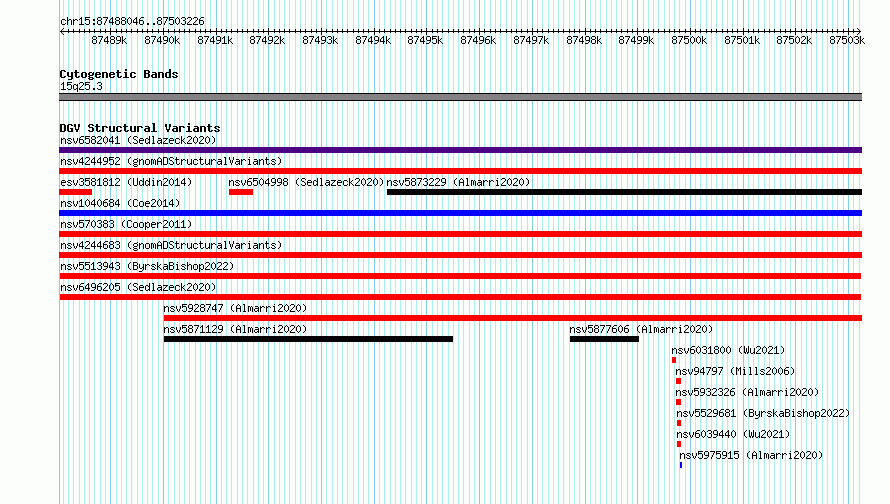The image size is (890, 504).
Task: Open esv3581812 (Uddin2014) variant label
Action: tap(126, 182)
